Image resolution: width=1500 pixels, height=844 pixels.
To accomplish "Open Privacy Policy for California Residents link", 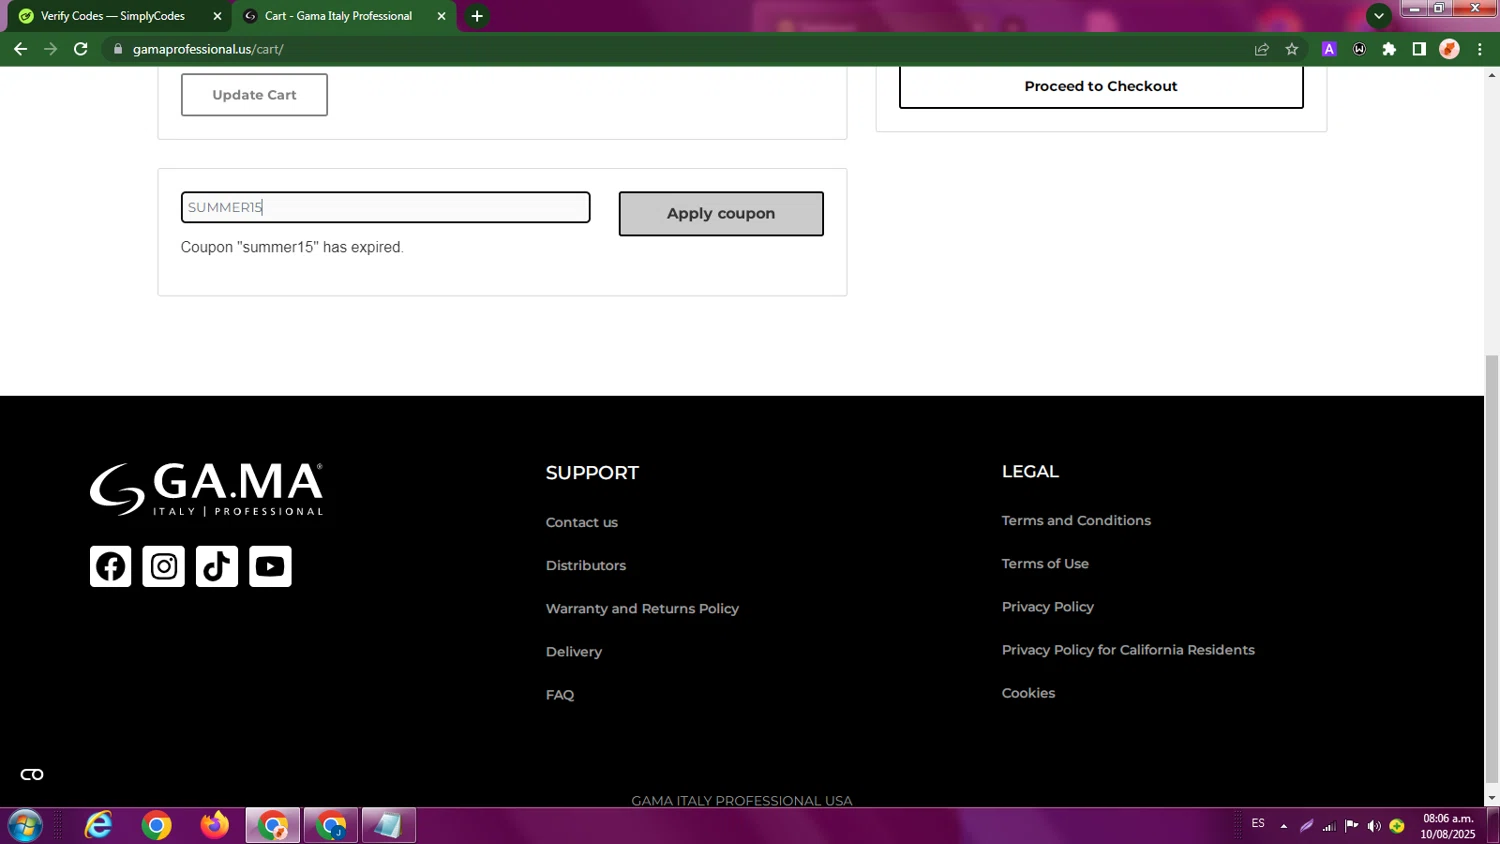I will tap(1128, 649).
